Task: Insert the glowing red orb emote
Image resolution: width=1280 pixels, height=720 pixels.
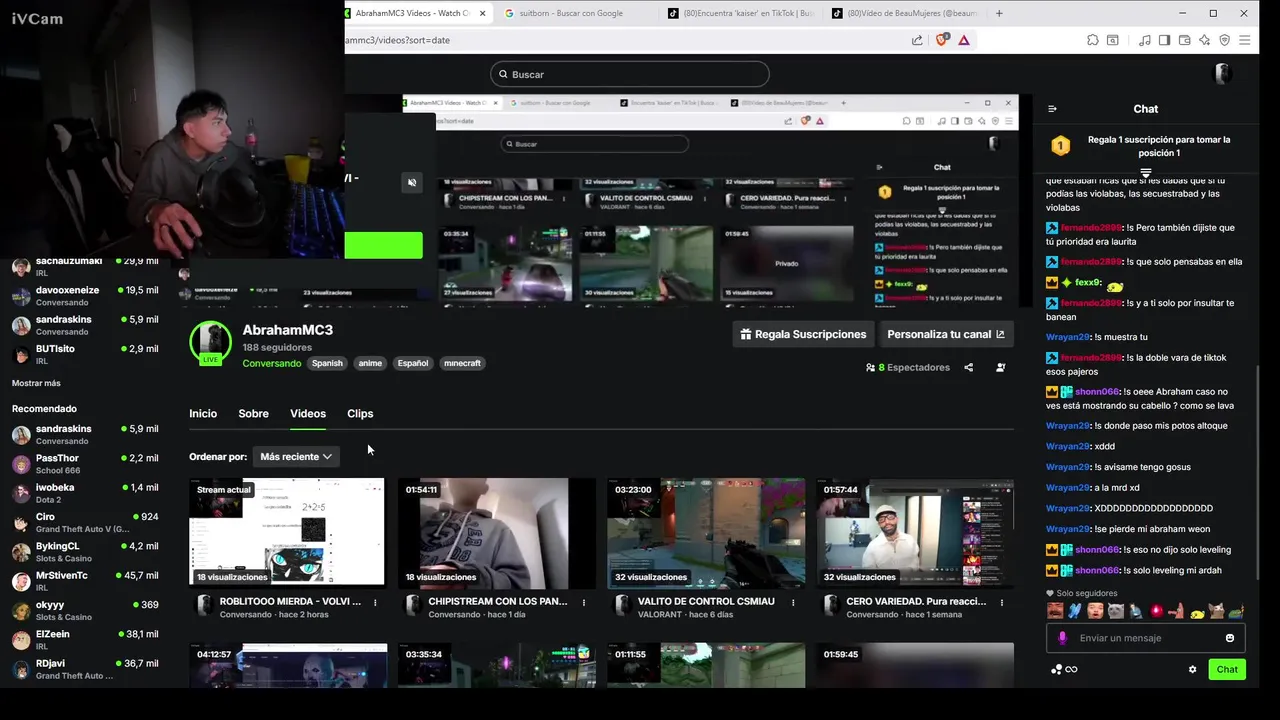Action: pyautogui.click(x=1157, y=611)
